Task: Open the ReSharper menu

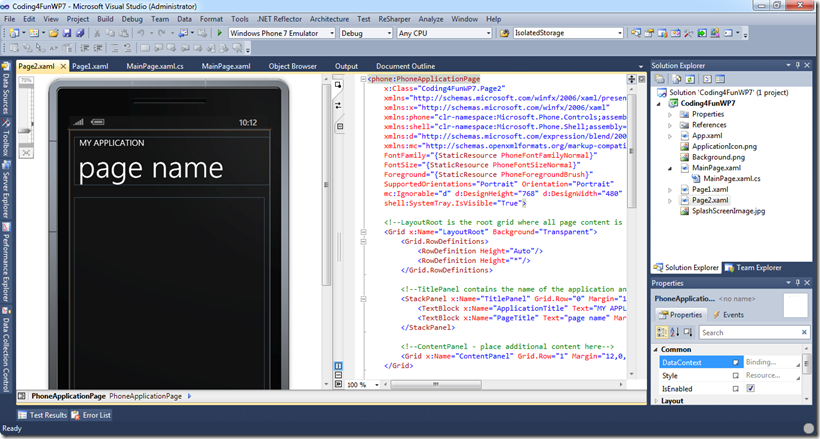Action: coord(394,19)
